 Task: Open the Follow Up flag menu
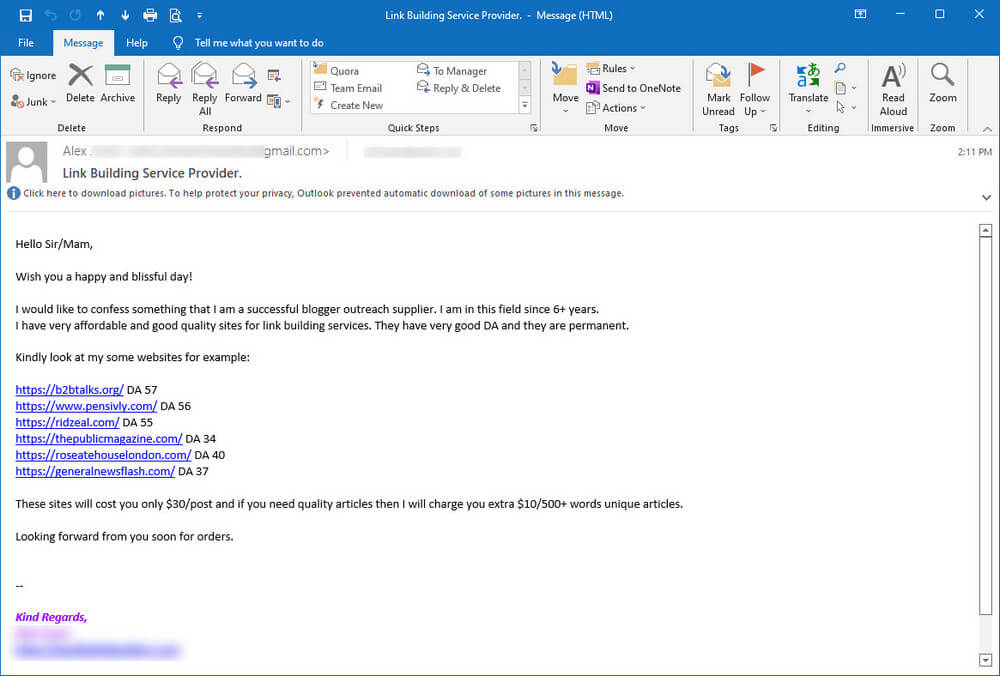tap(754, 89)
